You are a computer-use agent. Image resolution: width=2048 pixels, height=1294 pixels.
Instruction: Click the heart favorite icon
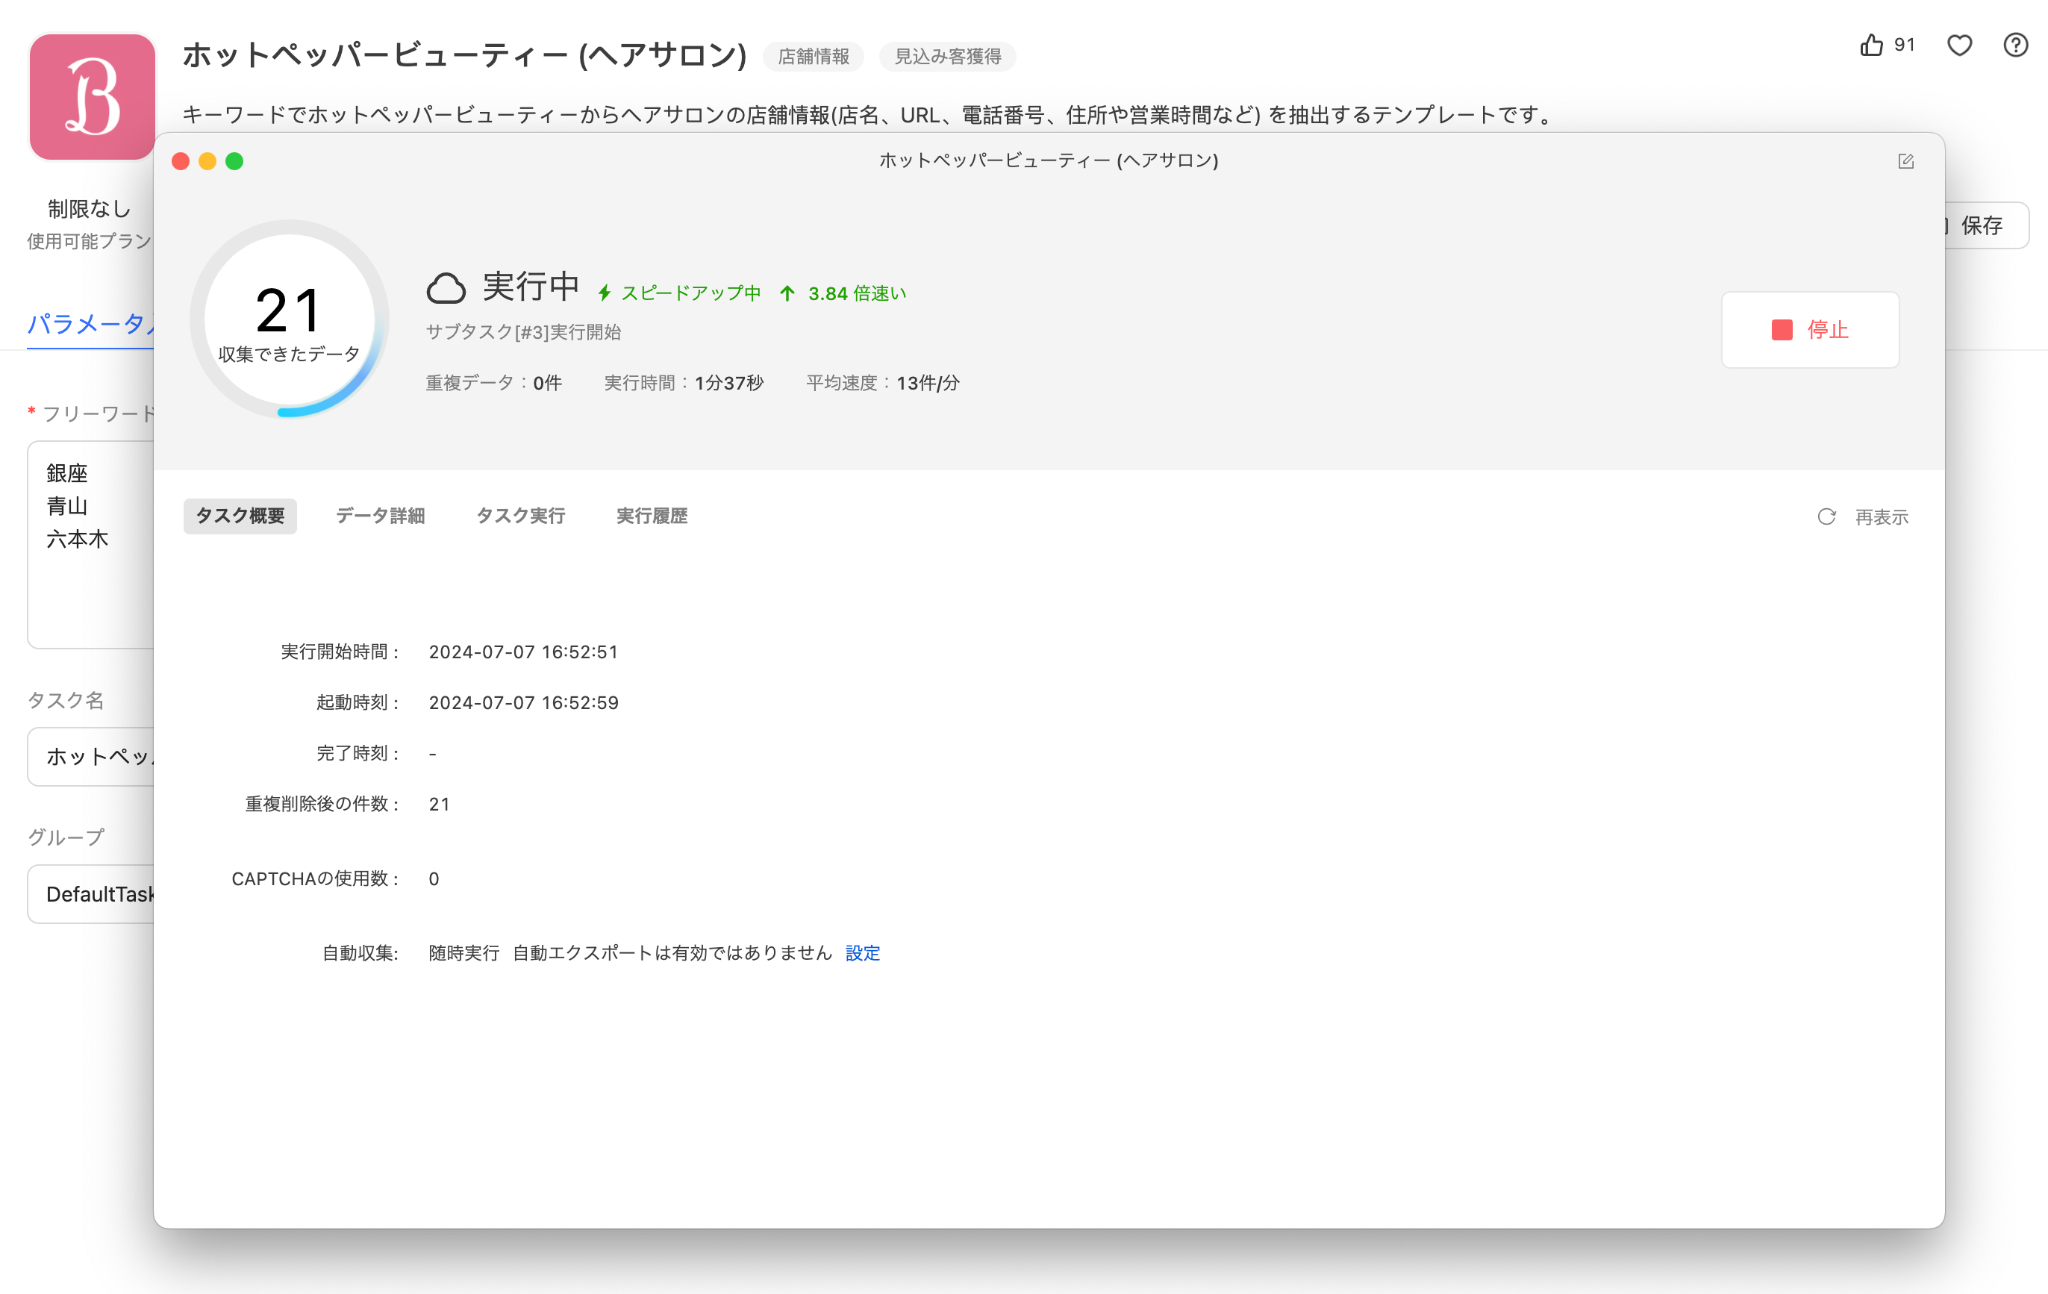point(1959,45)
